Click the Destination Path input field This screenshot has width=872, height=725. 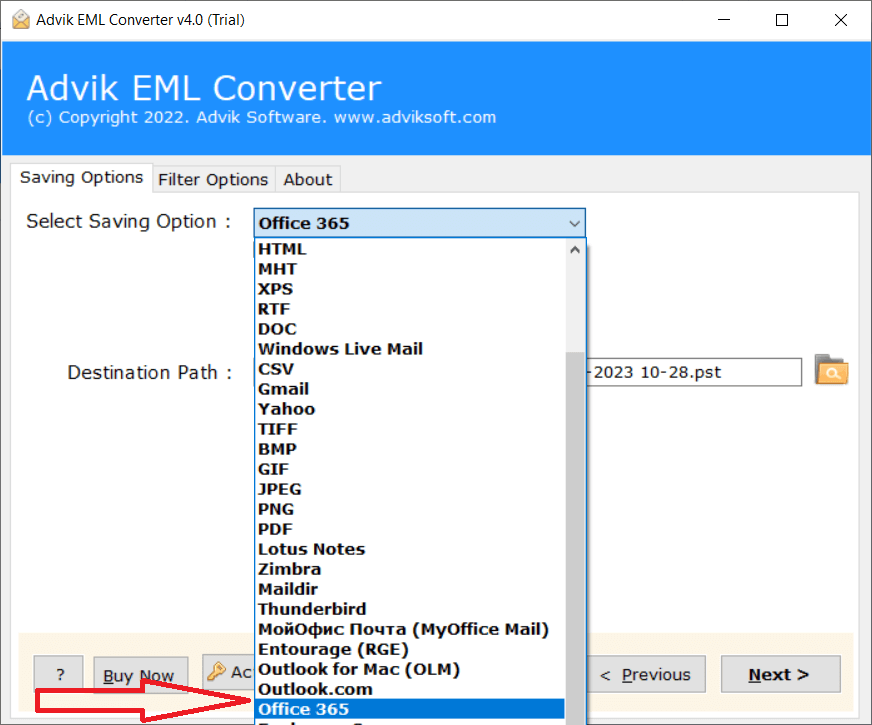click(694, 372)
